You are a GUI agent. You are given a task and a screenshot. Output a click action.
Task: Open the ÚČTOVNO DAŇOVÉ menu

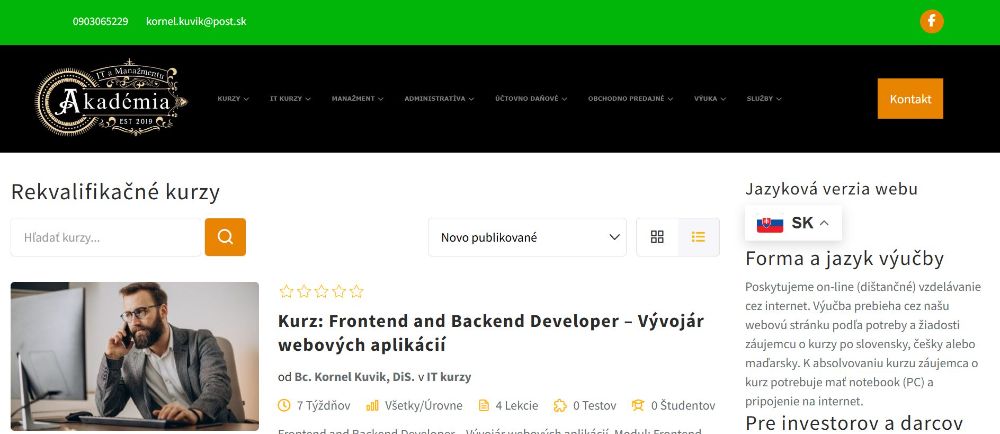531,99
